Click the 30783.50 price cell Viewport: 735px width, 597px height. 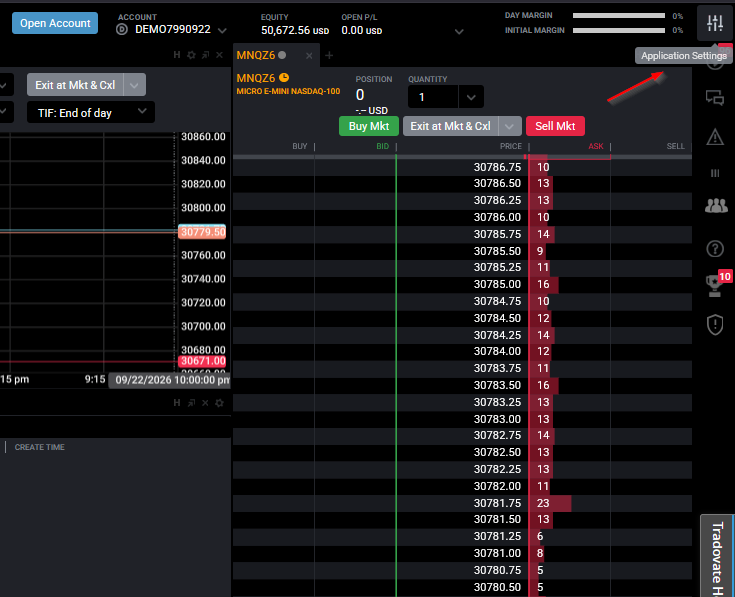click(497, 385)
